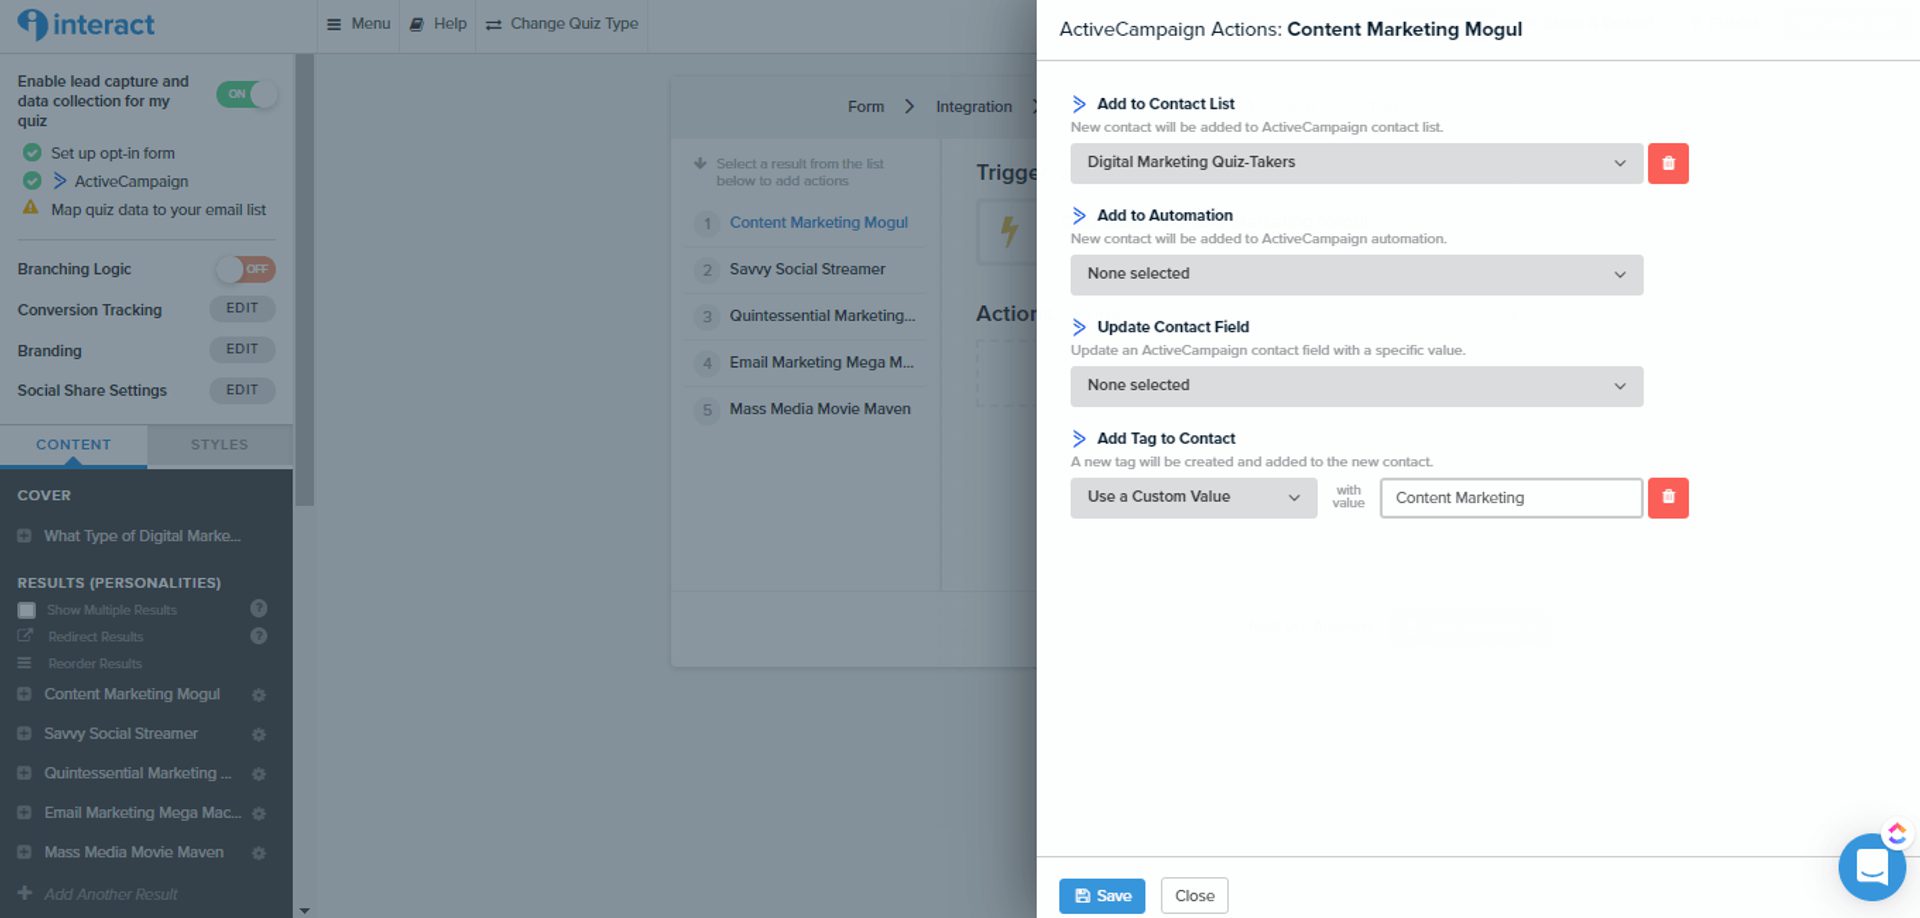
Task: Click gear icon for Mass Media Movie Maven
Action: click(259, 853)
